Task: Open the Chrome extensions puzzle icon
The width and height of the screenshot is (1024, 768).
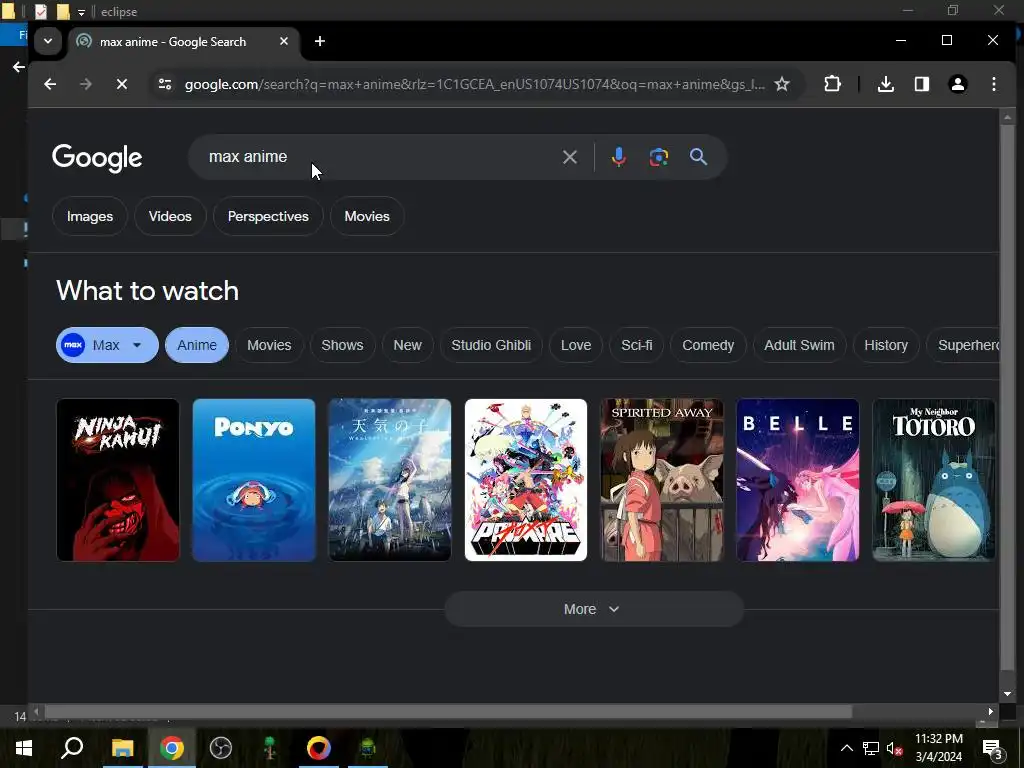Action: pos(832,84)
